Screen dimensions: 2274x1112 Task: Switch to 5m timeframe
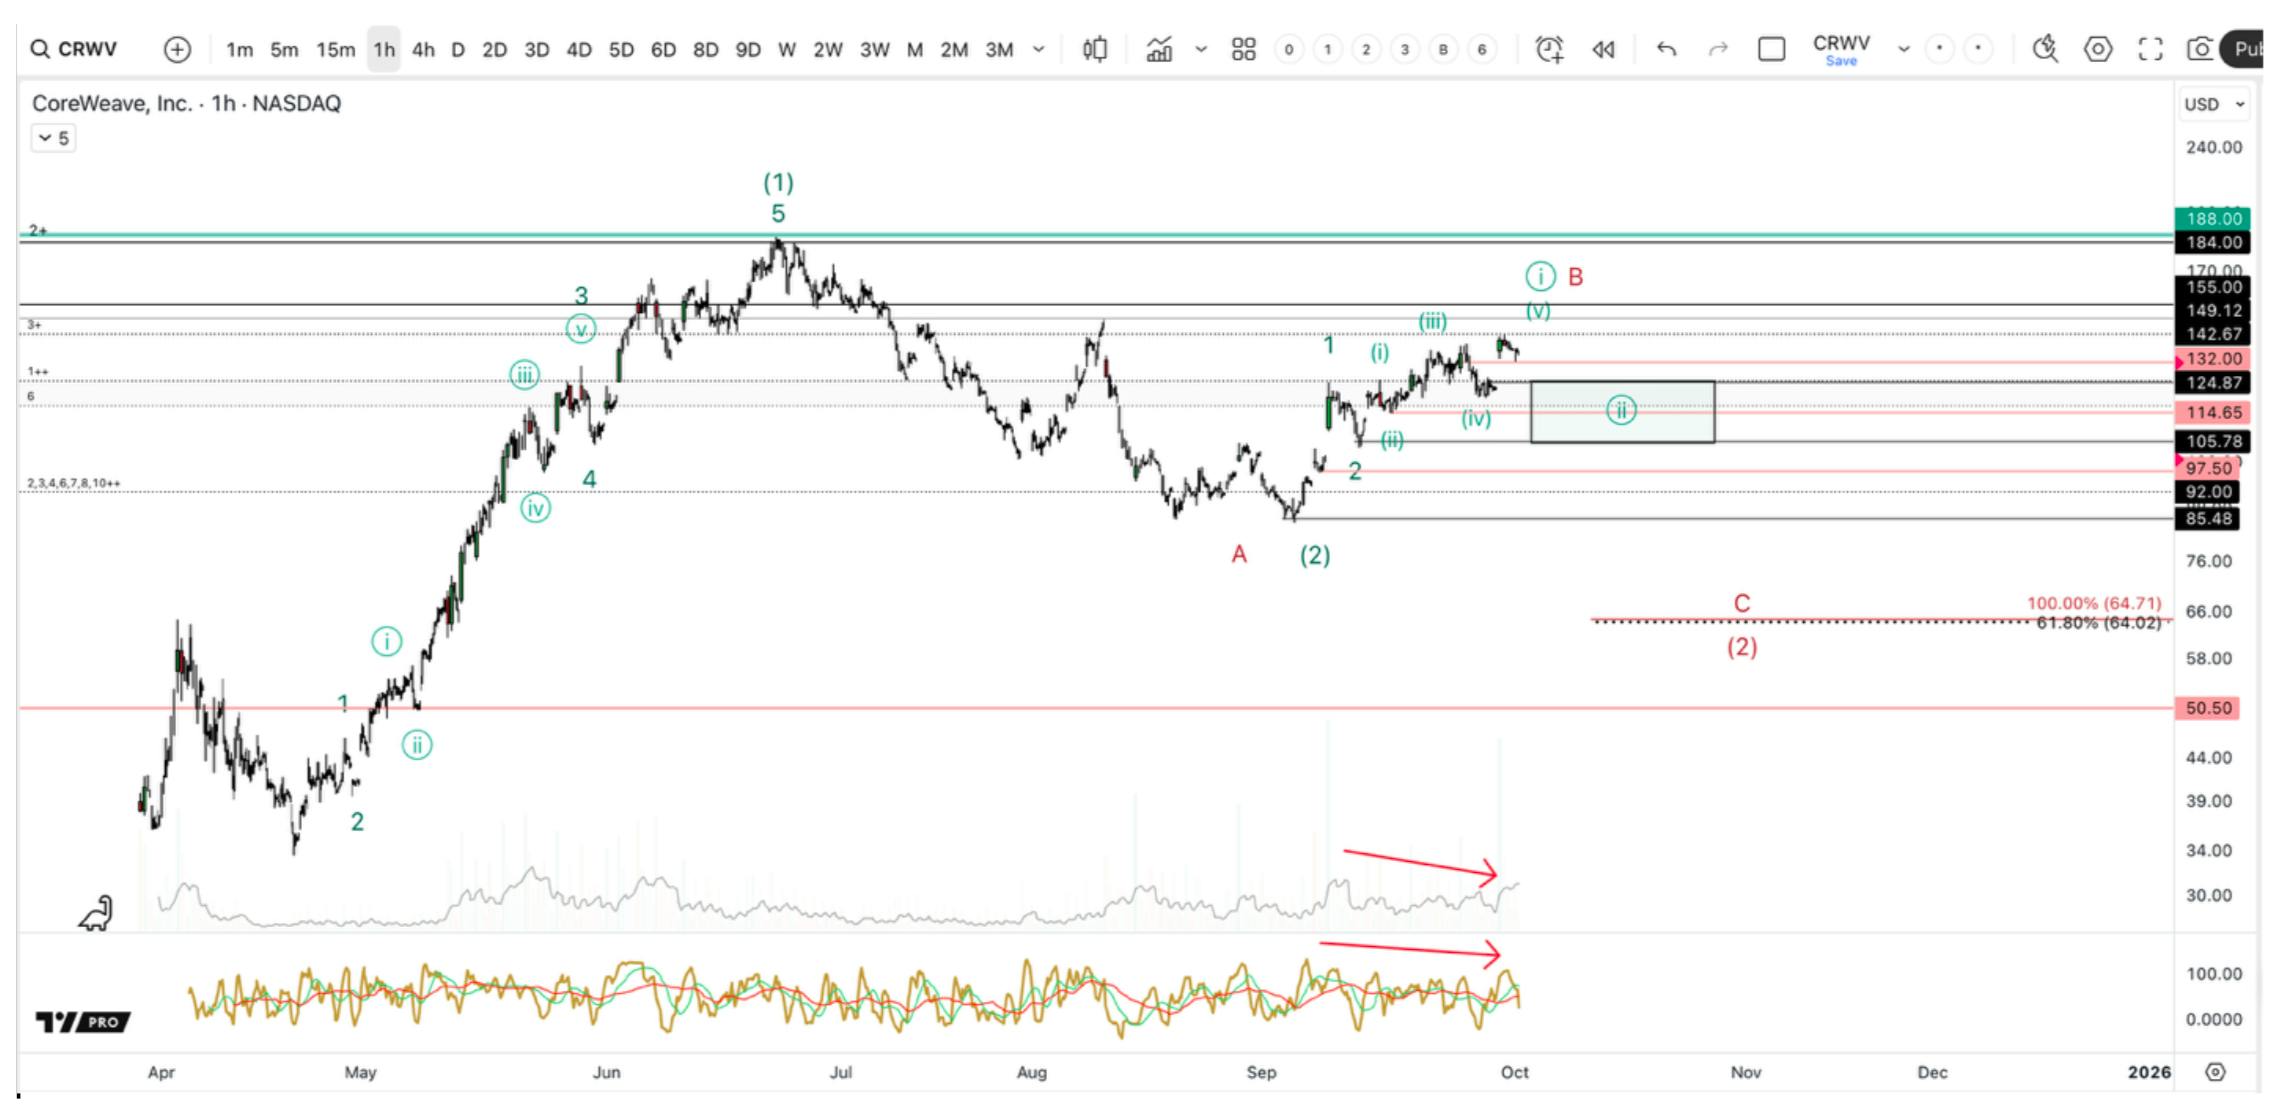(284, 49)
